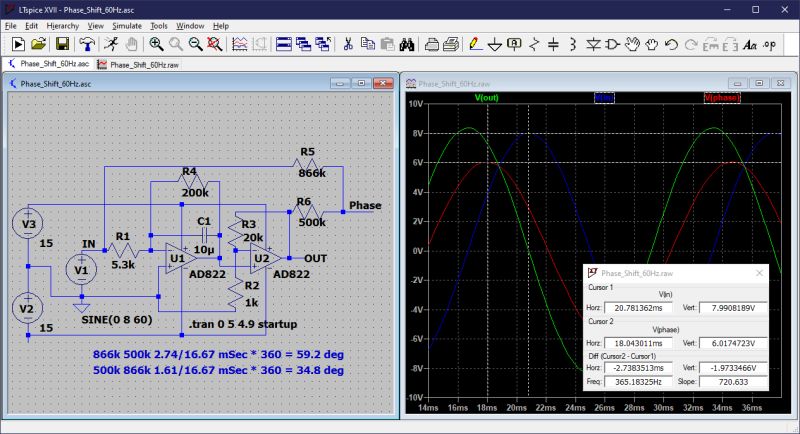
Task: Select the Copy tool icon
Action: tap(367, 44)
